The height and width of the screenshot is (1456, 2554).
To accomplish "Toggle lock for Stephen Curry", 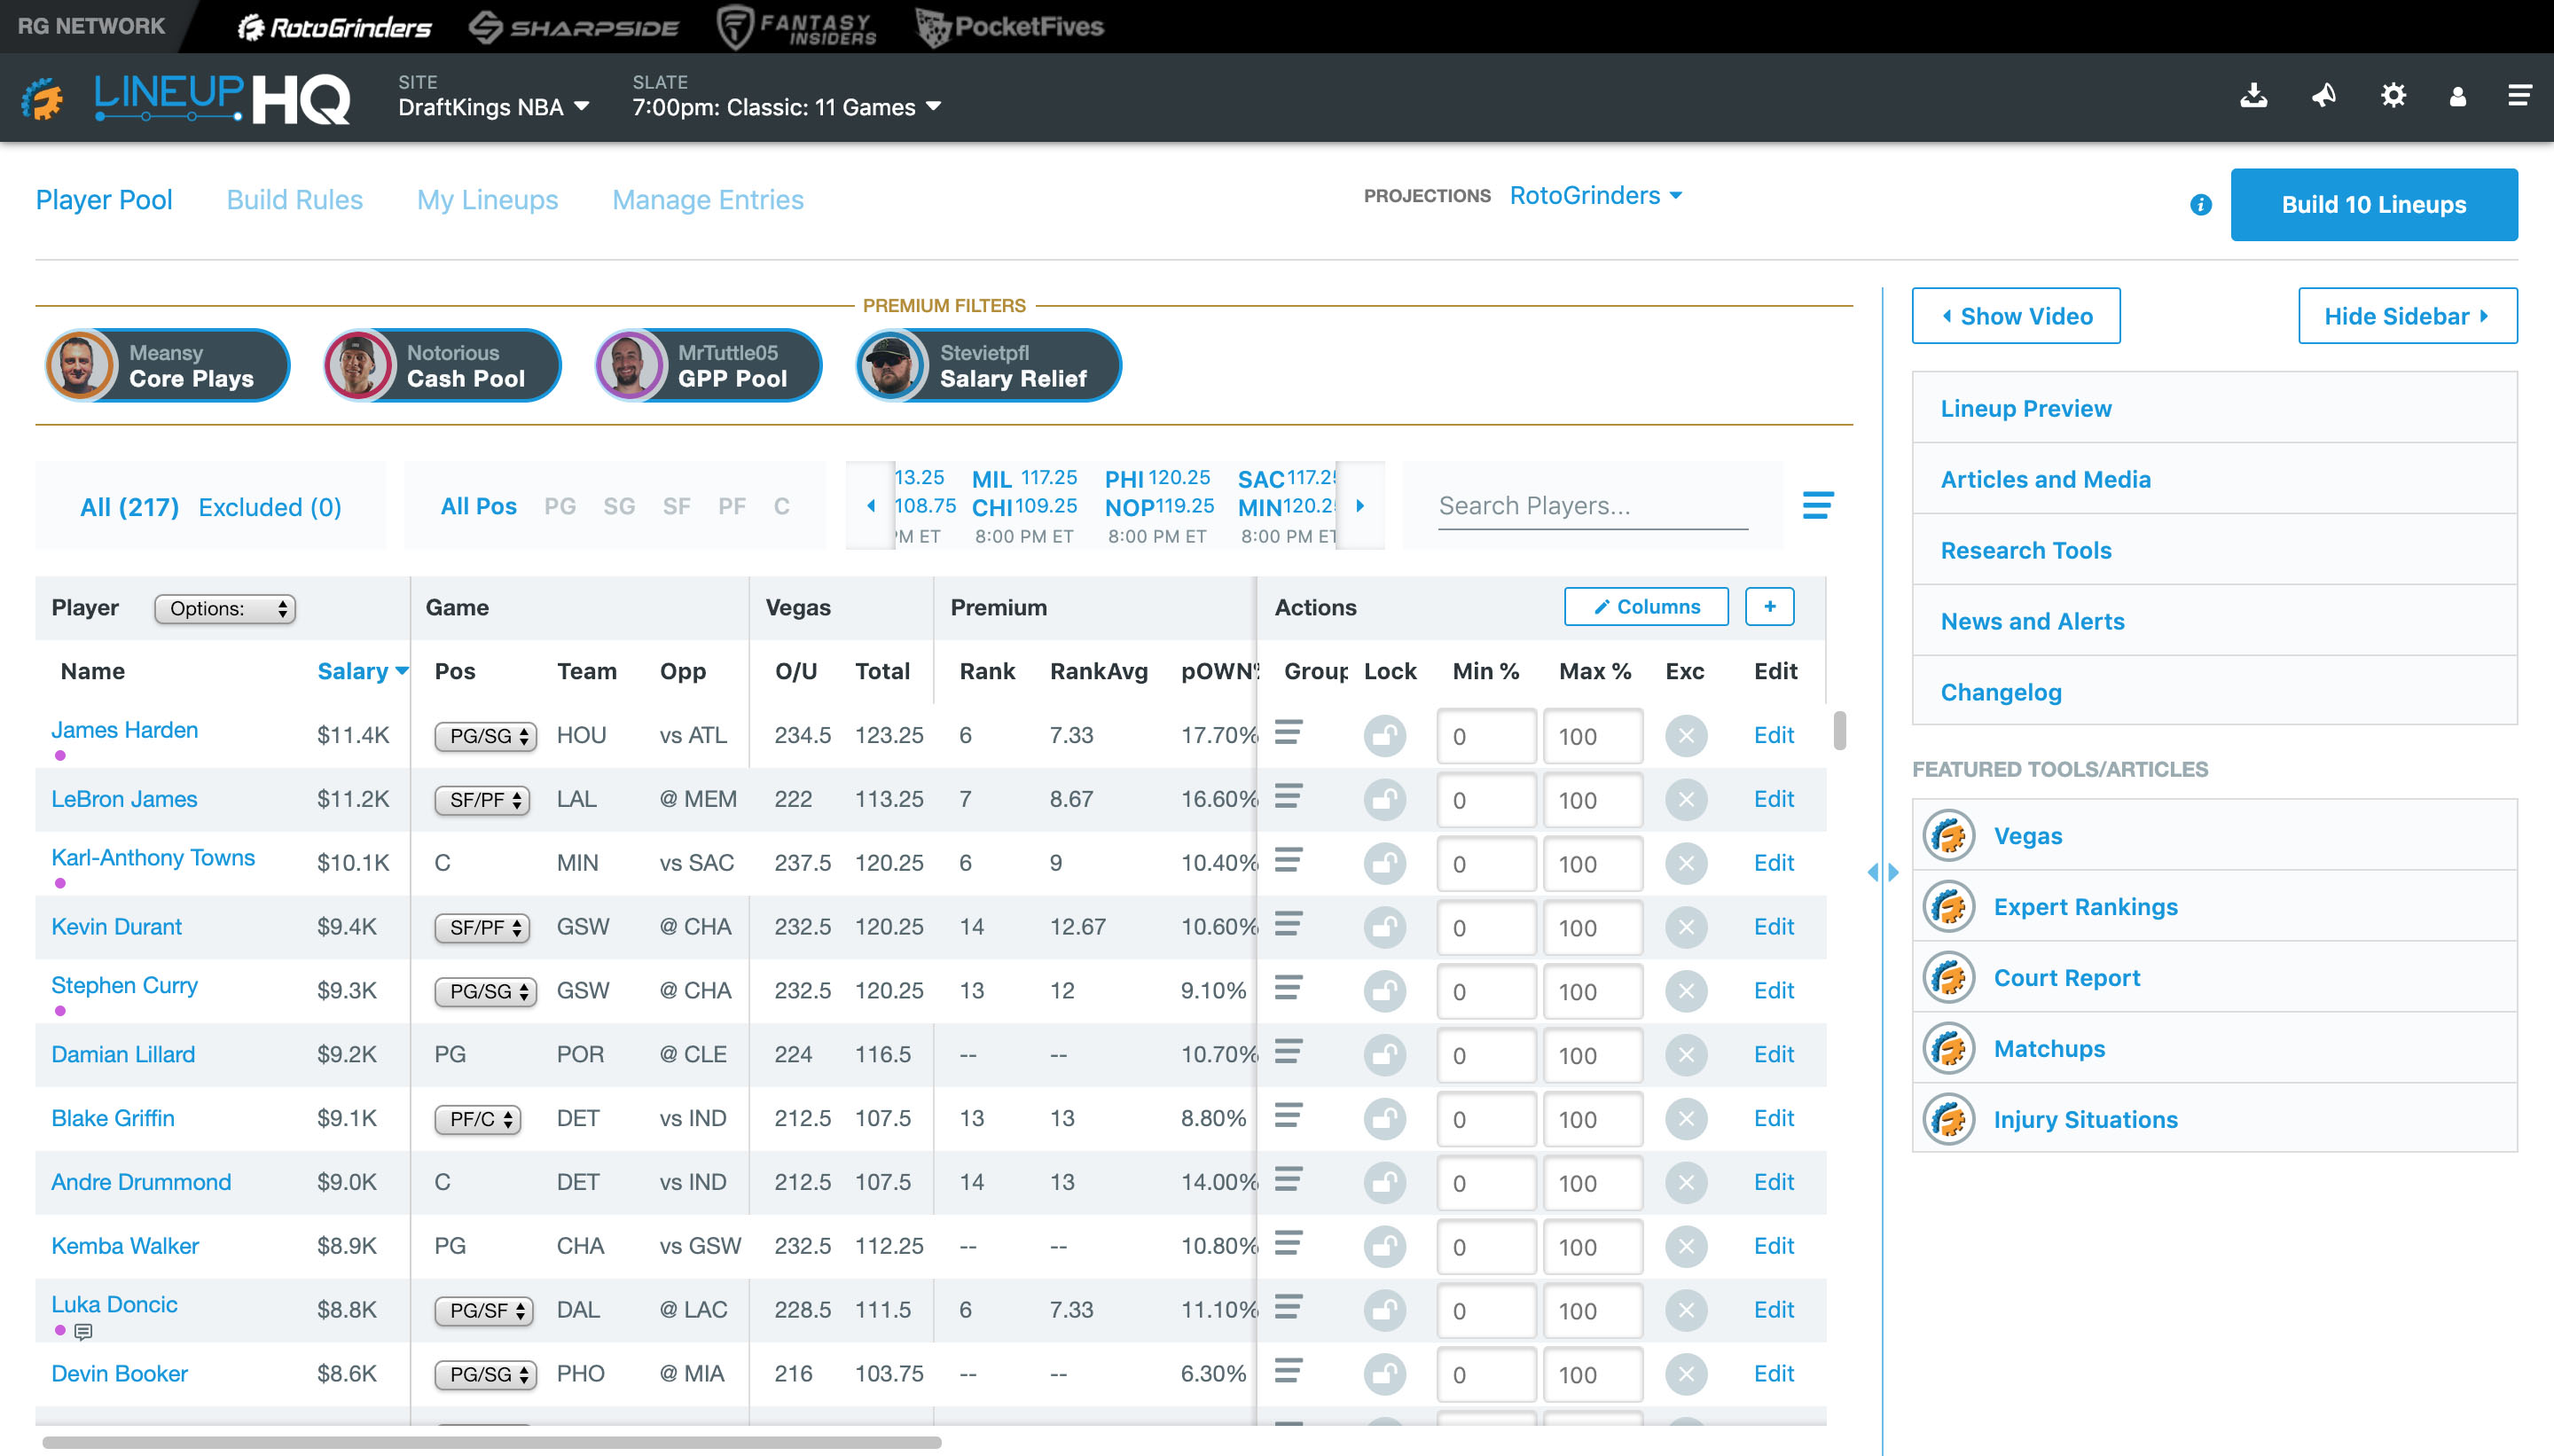I will tap(1384, 991).
